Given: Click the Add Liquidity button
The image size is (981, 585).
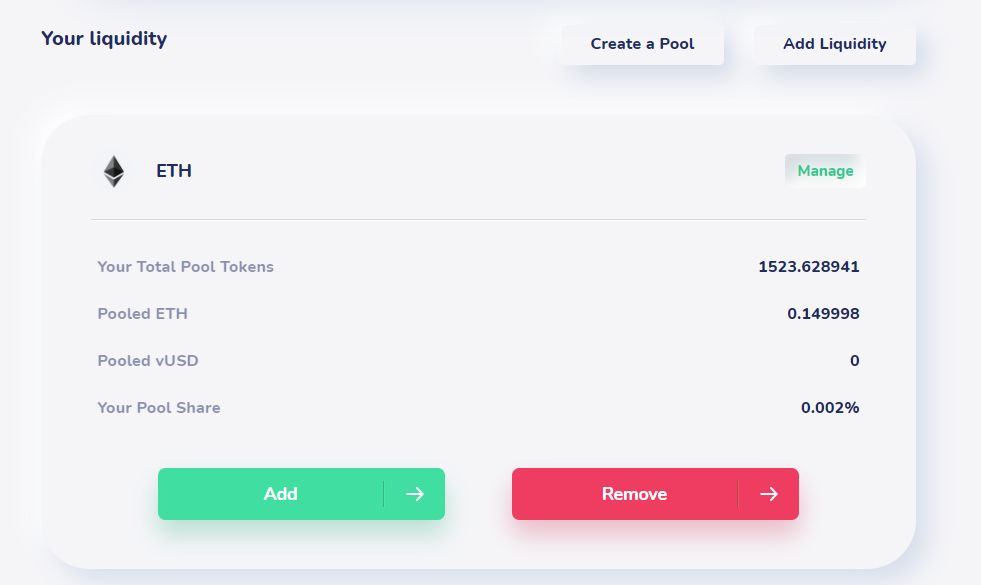Looking at the screenshot, I should click(835, 44).
